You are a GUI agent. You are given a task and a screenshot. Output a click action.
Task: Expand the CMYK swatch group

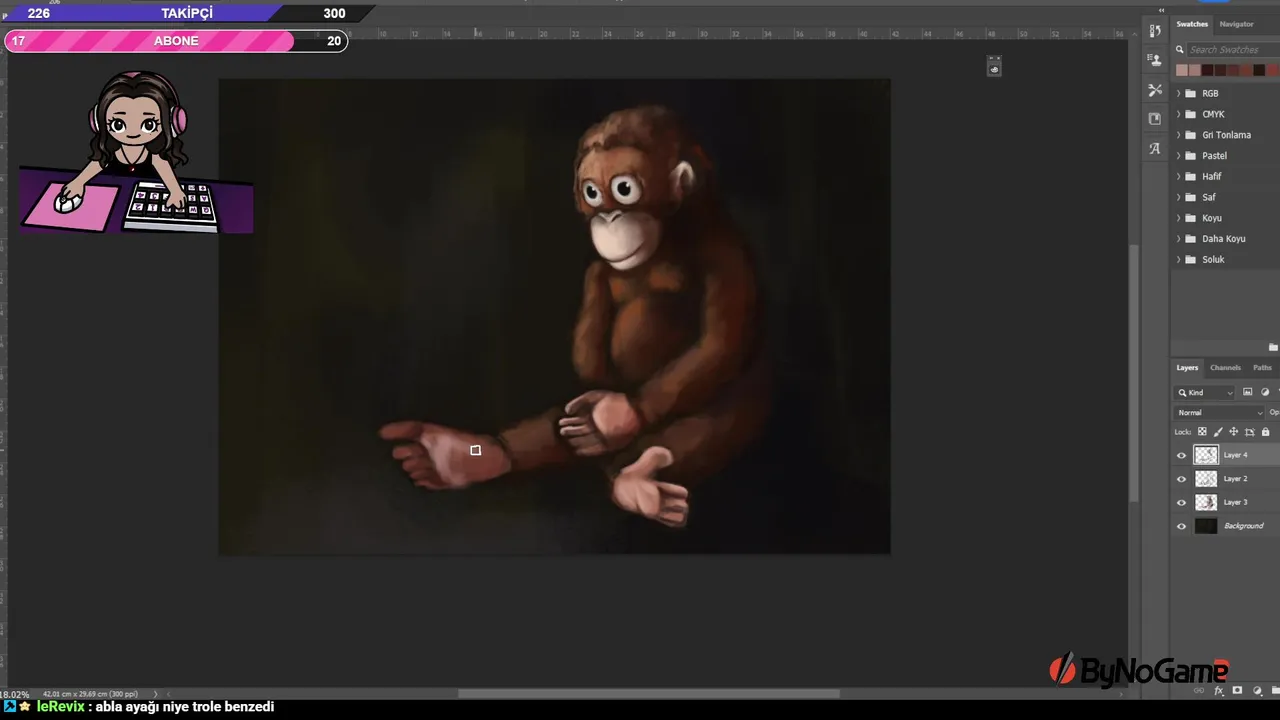click(1178, 114)
